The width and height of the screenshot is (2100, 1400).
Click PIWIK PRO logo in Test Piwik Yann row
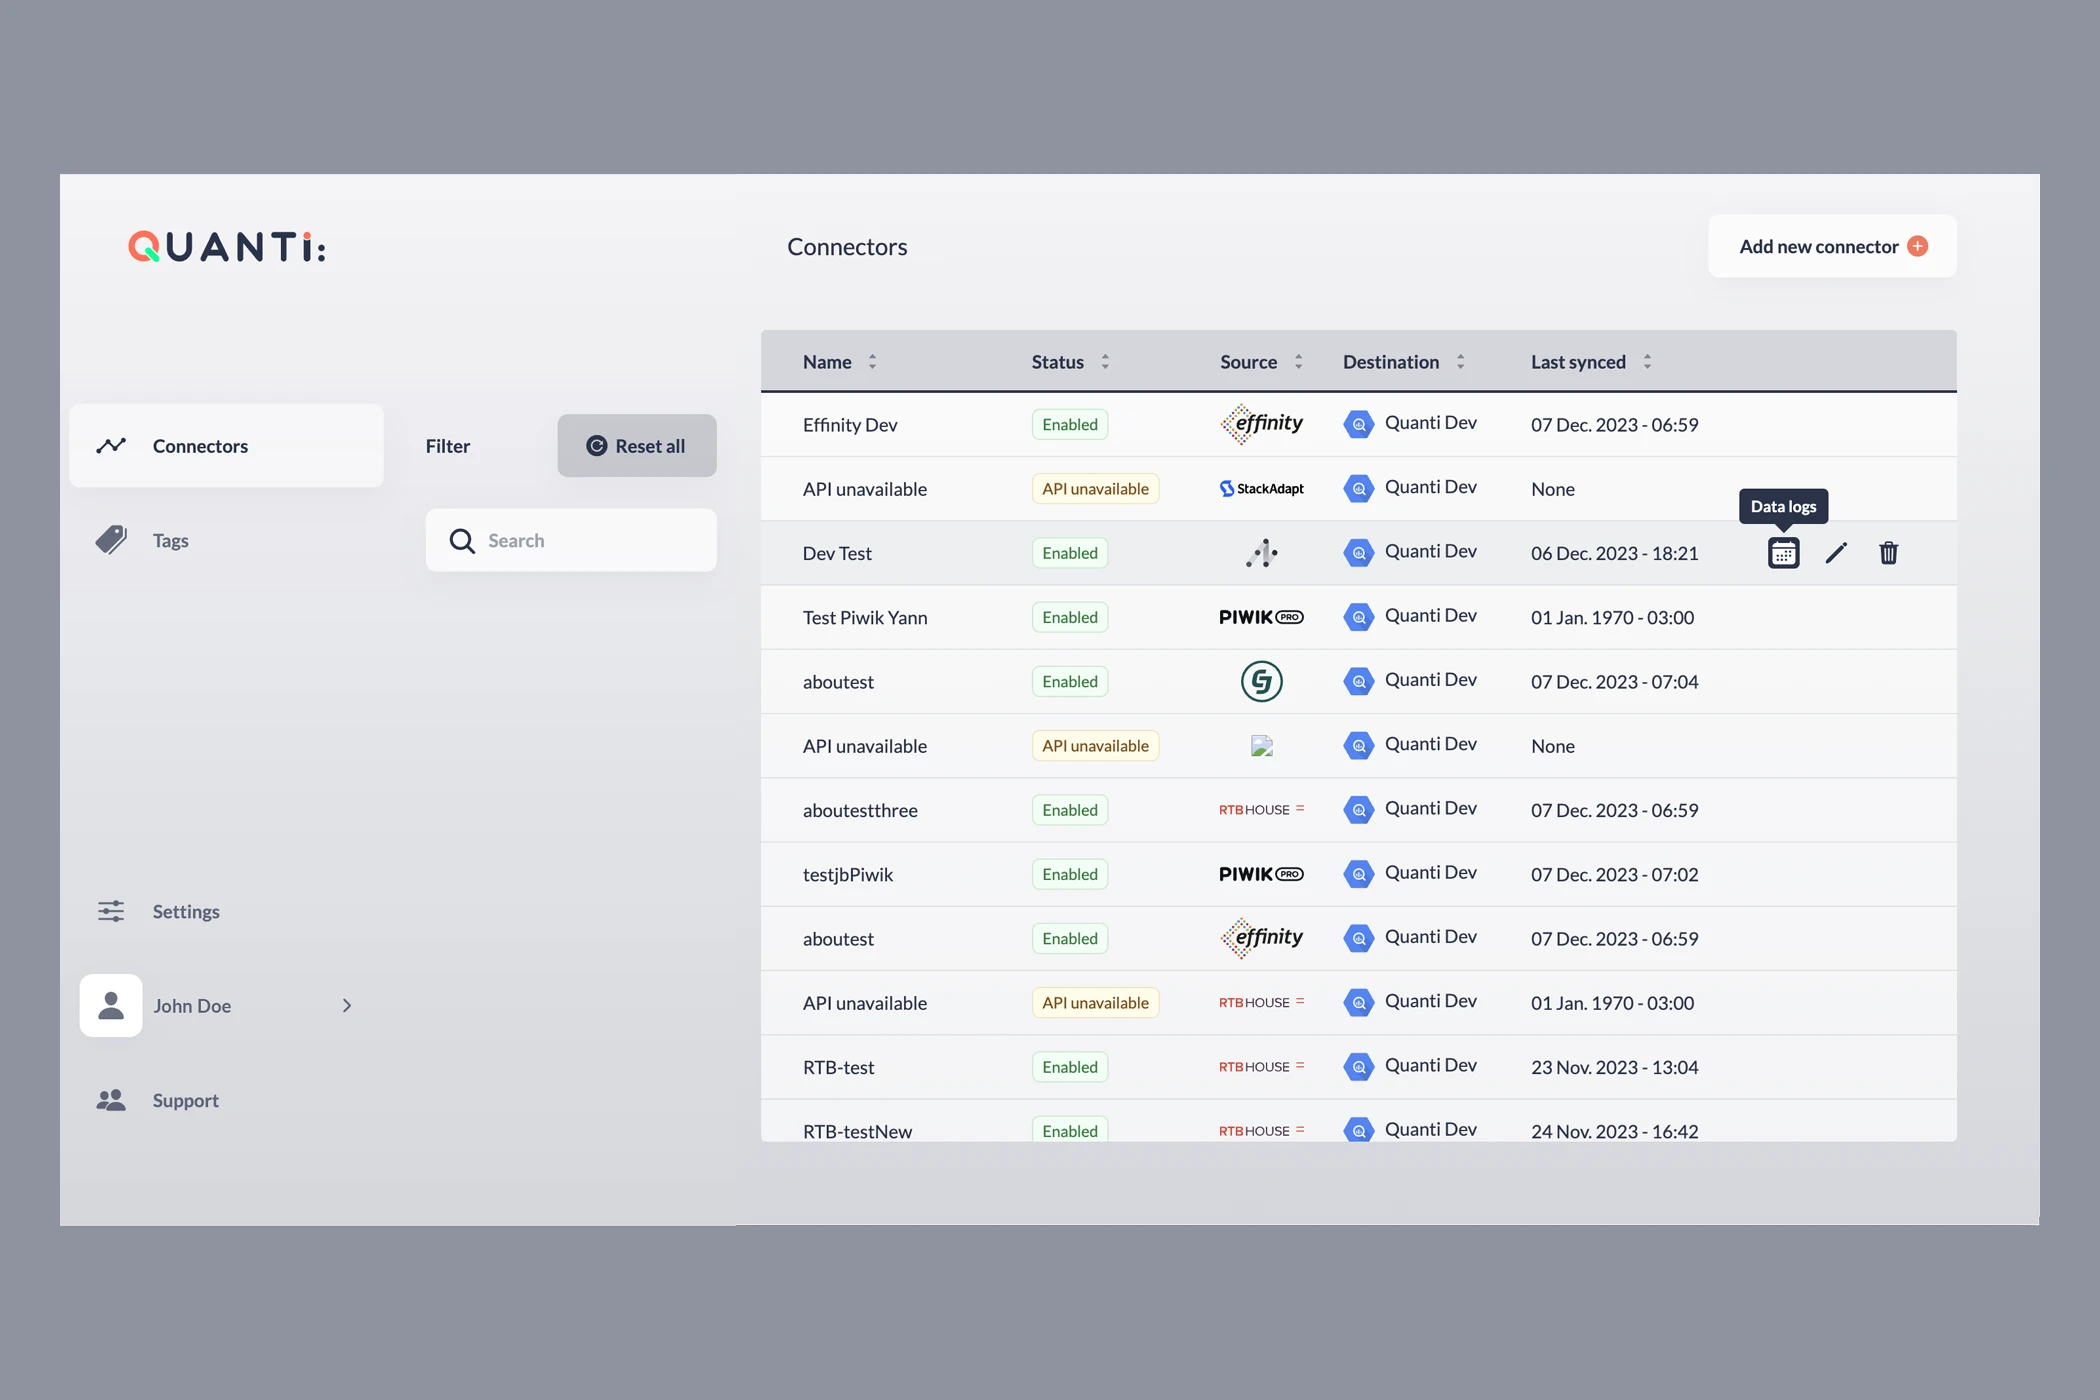(x=1262, y=617)
